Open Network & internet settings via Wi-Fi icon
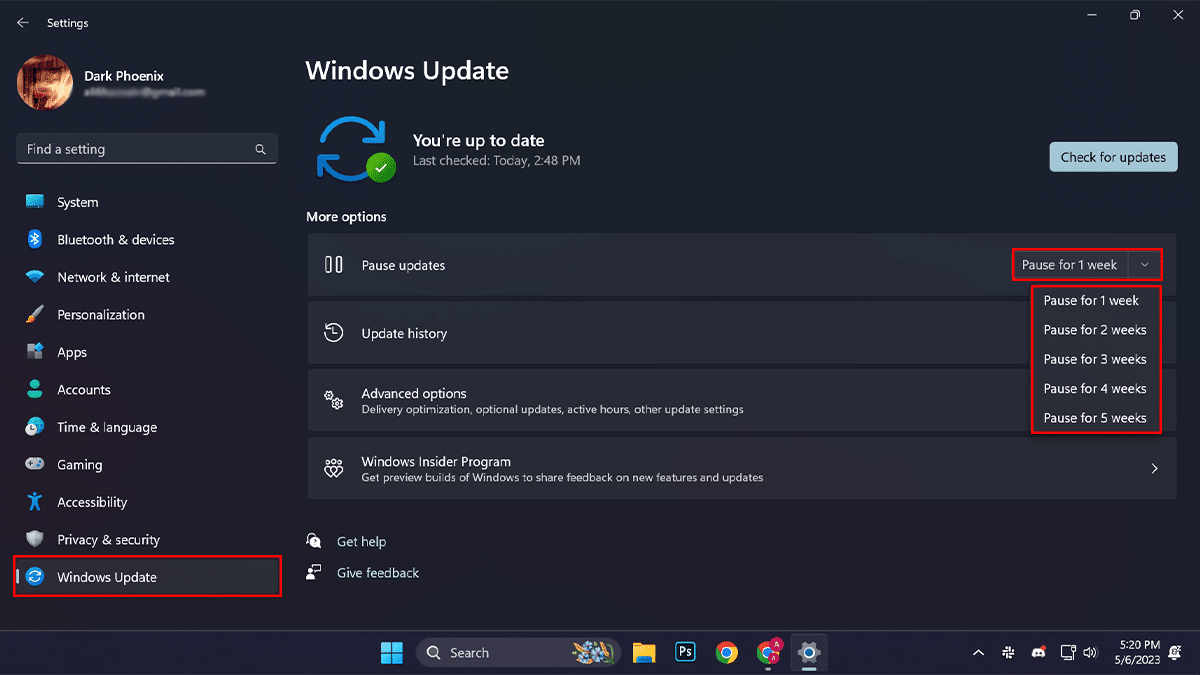This screenshot has width=1200, height=675. click(35, 277)
